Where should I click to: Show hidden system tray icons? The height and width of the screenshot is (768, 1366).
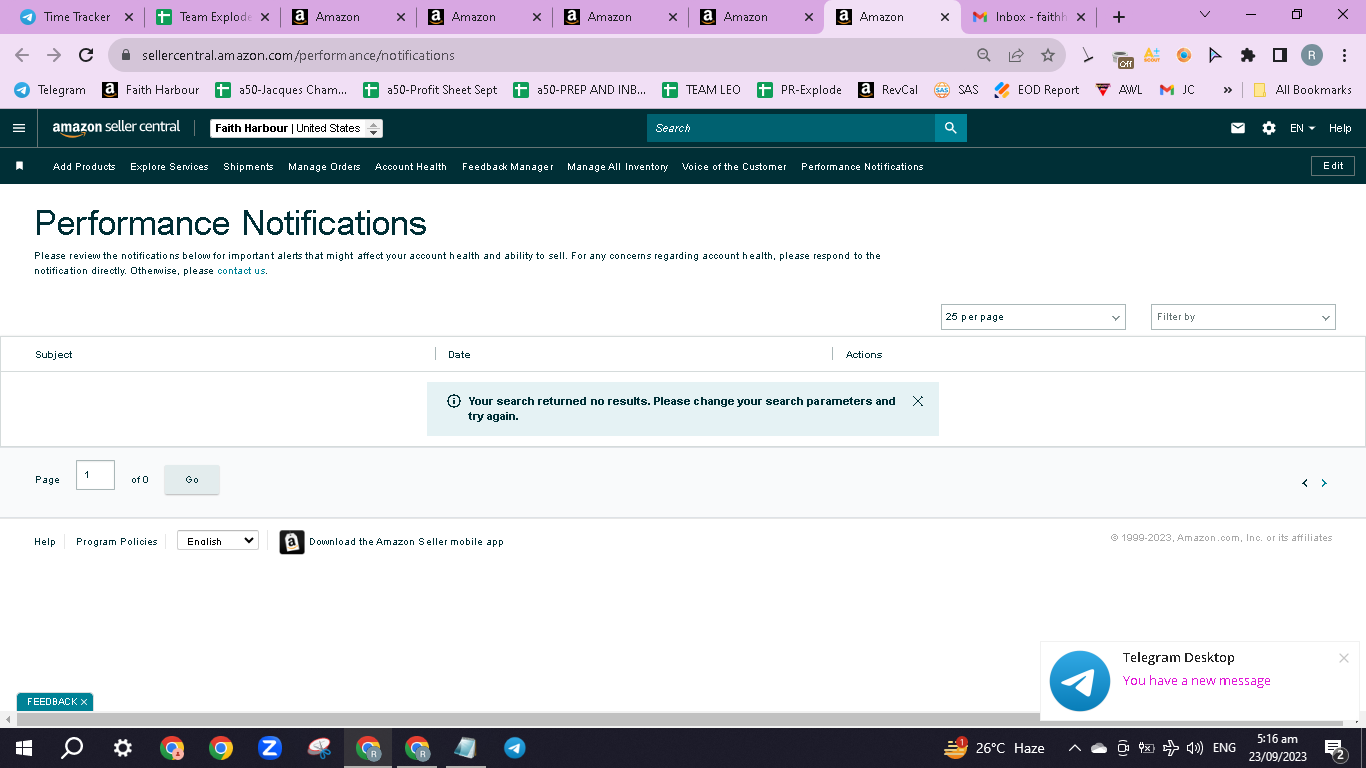pos(1075,748)
